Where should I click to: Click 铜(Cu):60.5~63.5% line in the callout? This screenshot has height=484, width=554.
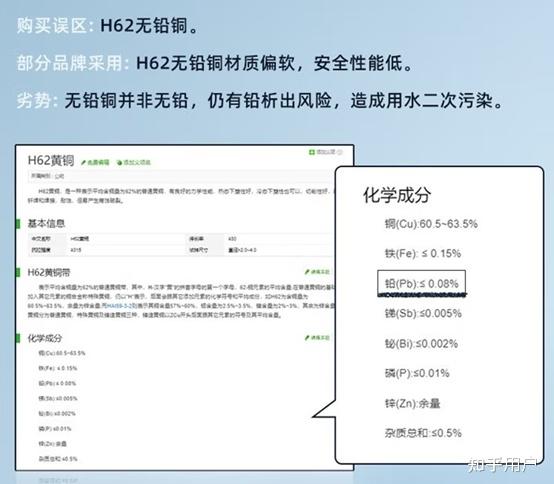(431, 224)
